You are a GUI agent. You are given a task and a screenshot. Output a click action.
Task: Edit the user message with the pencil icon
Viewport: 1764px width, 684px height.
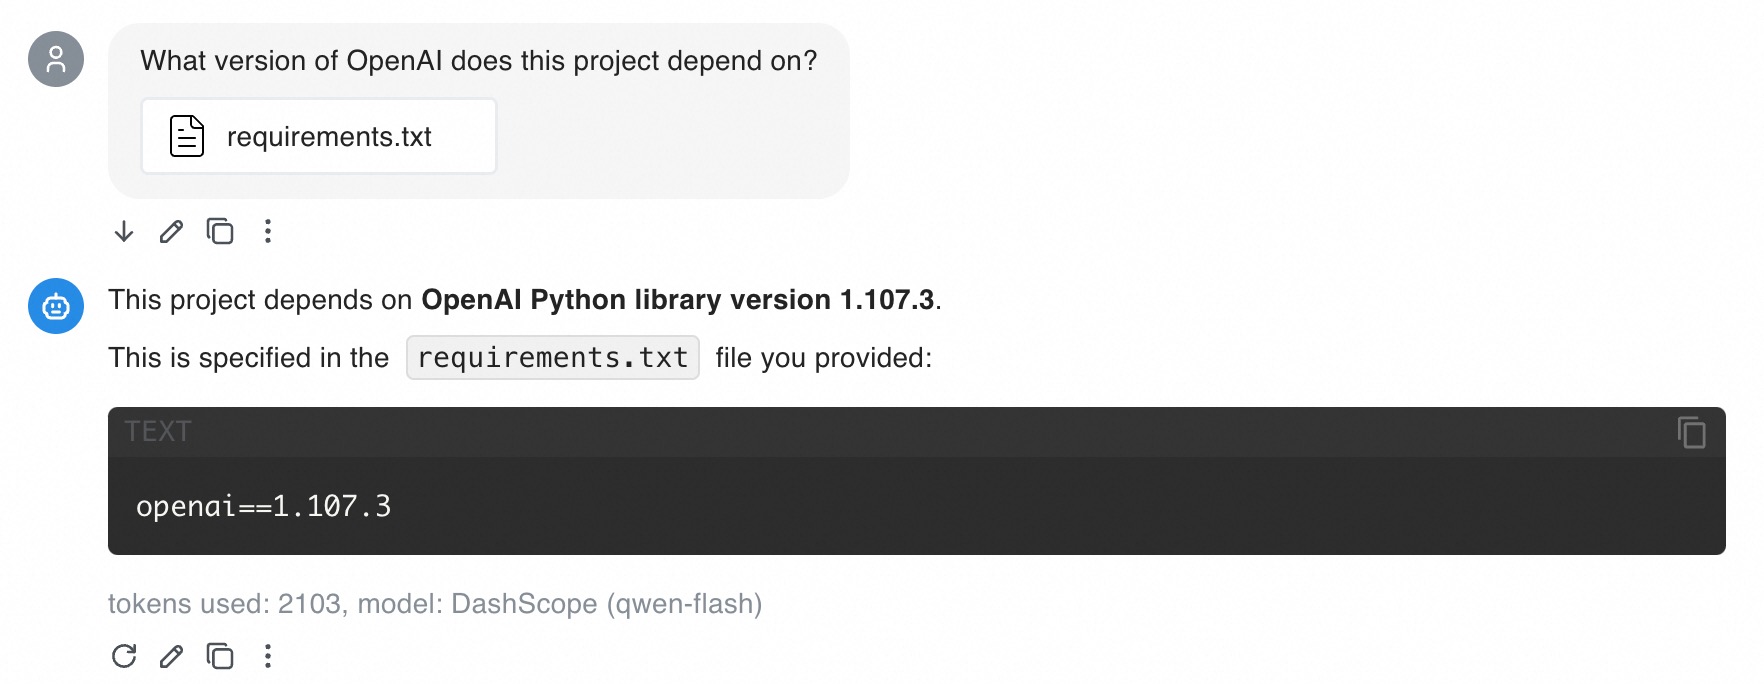click(170, 232)
